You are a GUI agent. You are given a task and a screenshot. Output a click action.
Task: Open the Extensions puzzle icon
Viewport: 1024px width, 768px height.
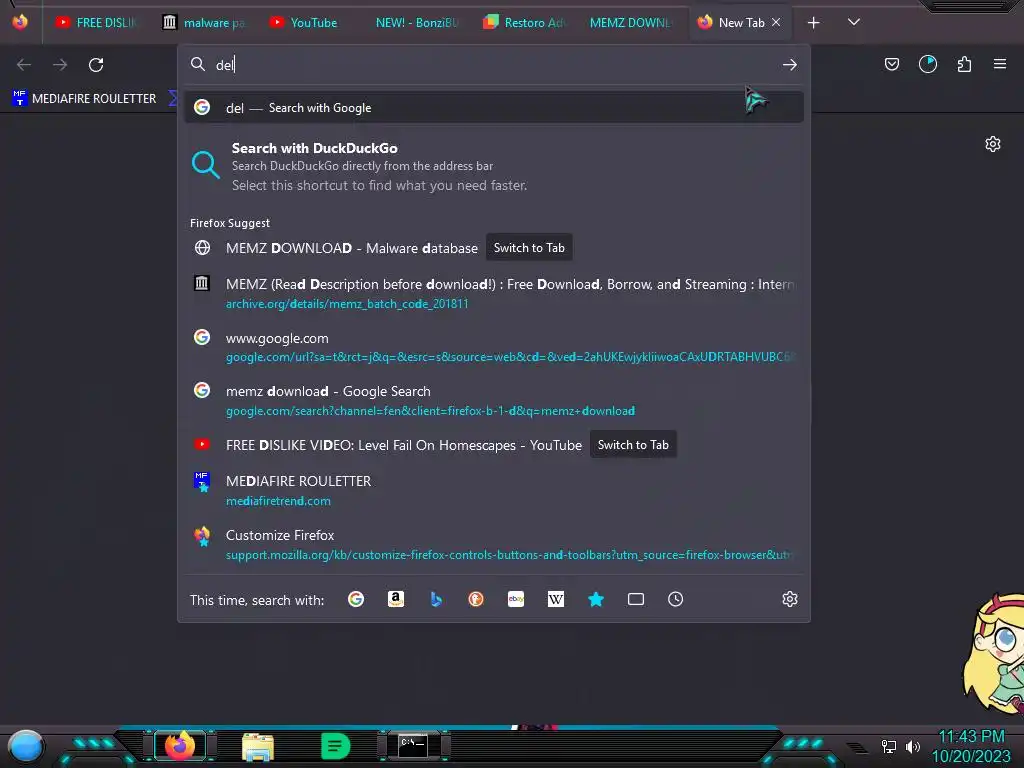point(965,64)
